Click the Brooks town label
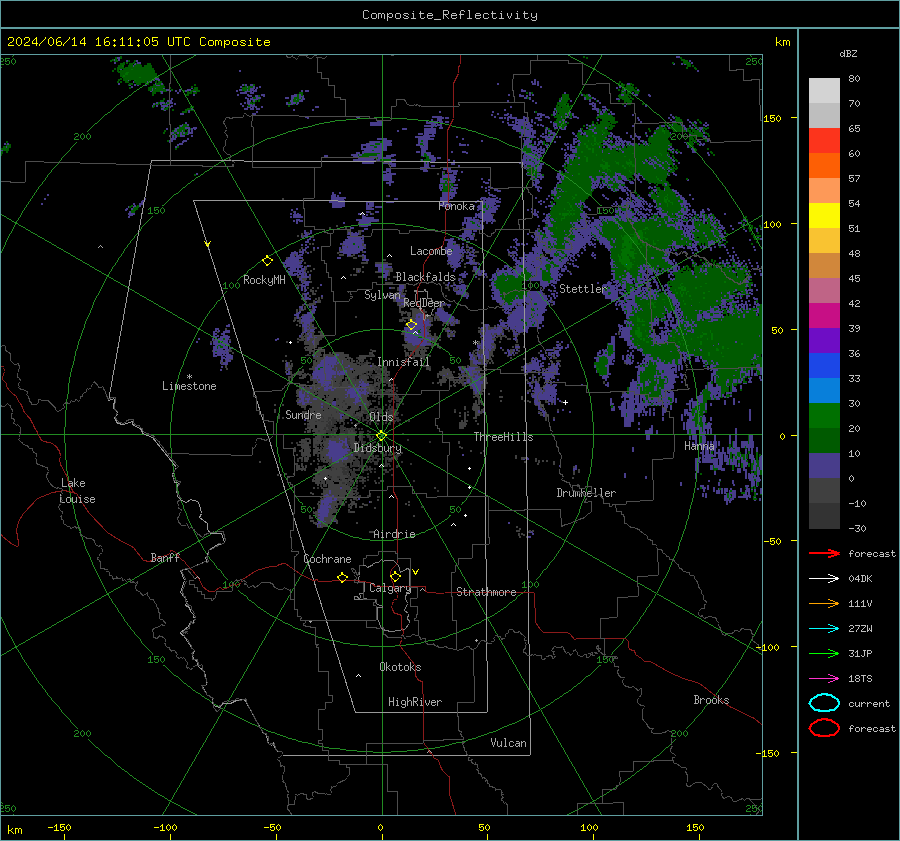Viewport: 900px width, 841px height. 711,700
